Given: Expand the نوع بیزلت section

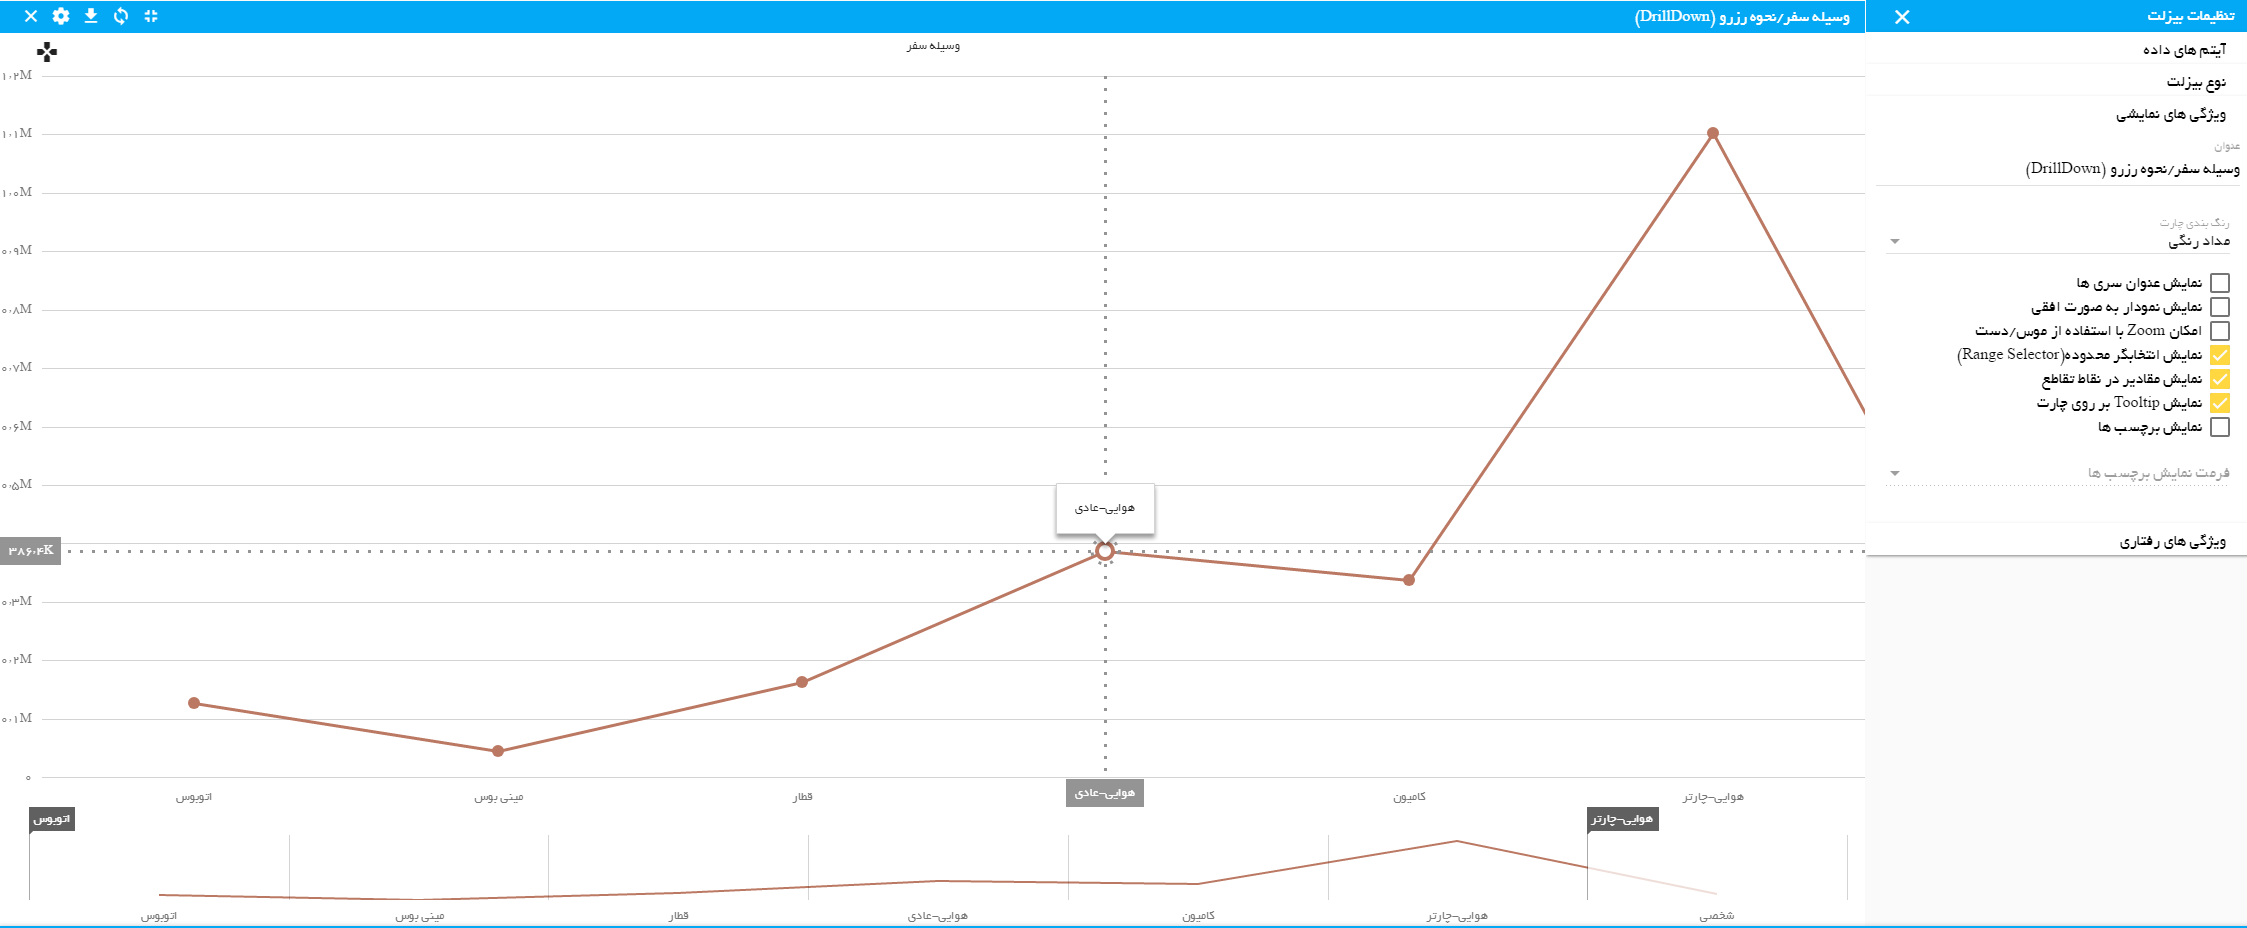Looking at the screenshot, I should point(2056,82).
